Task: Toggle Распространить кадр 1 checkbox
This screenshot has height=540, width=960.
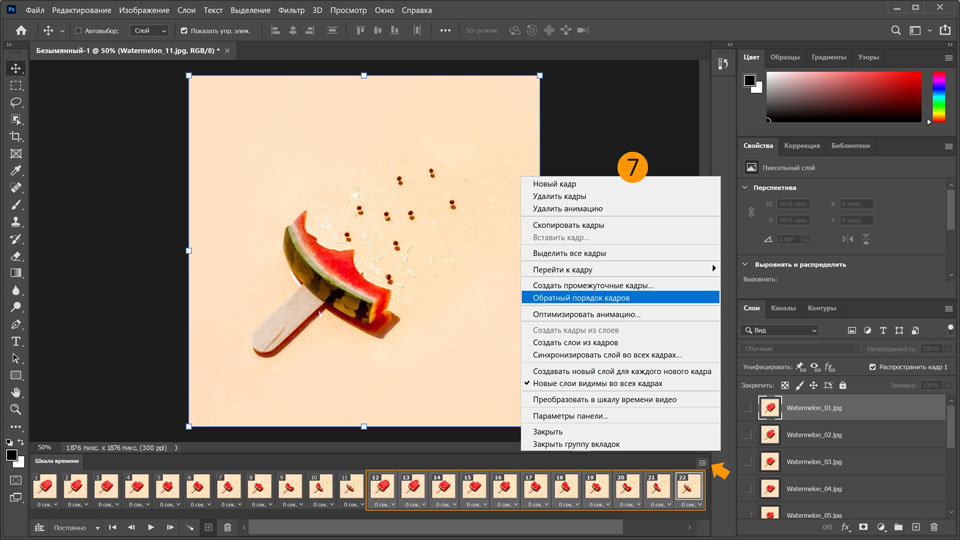Action: click(x=872, y=367)
